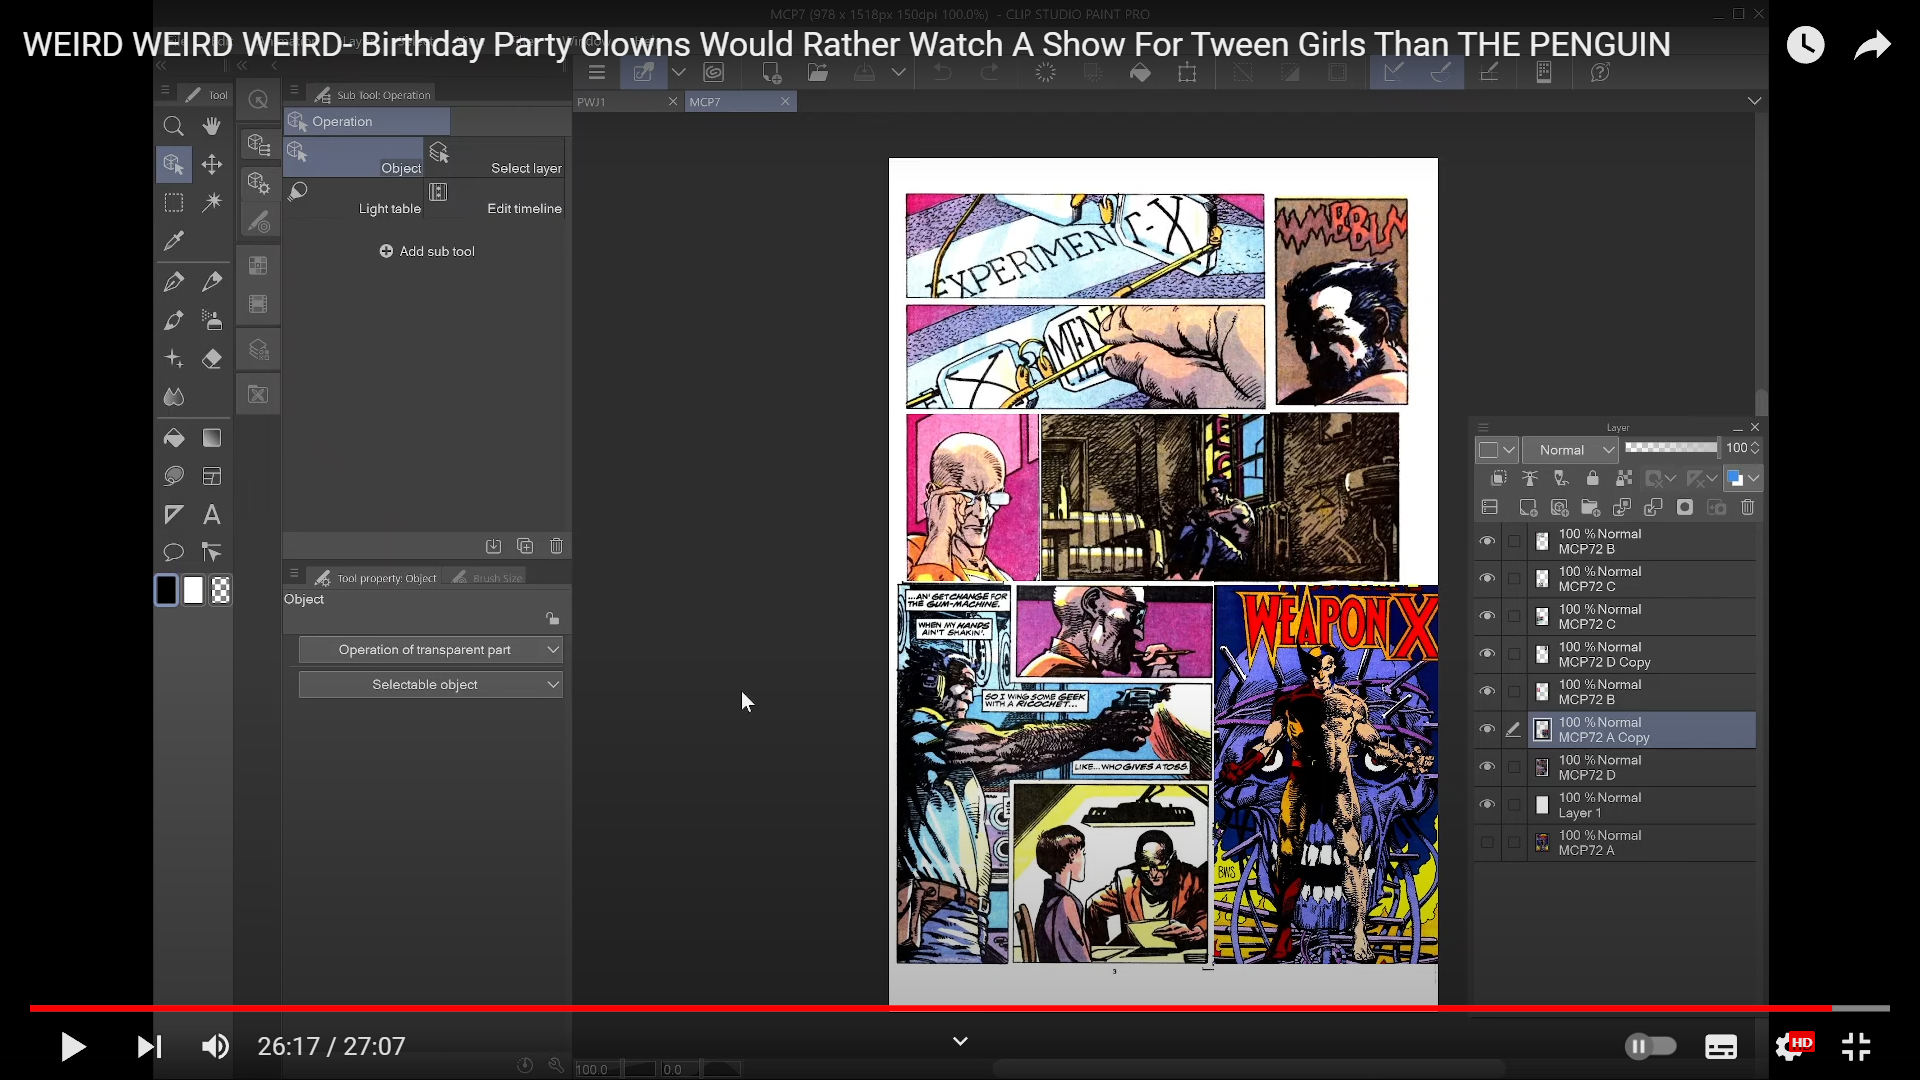Select the Frame border tool

coord(211,476)
